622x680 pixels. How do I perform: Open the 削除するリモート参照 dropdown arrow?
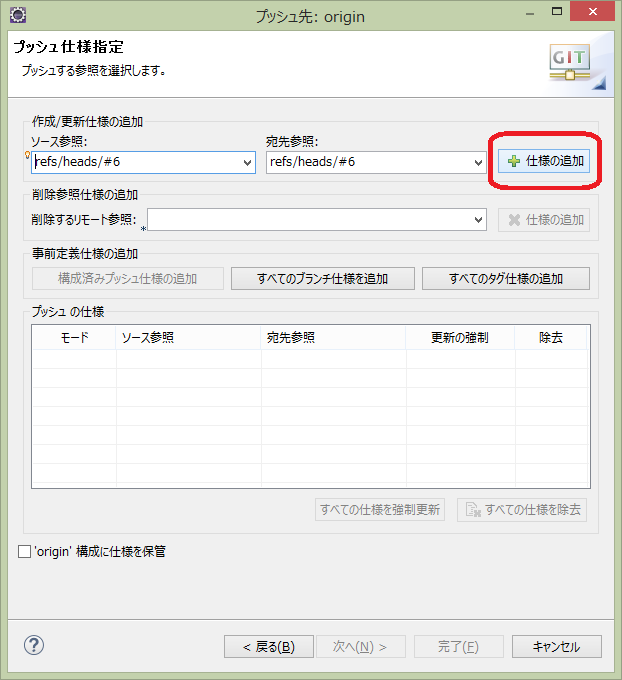click(x=478, y=220)
